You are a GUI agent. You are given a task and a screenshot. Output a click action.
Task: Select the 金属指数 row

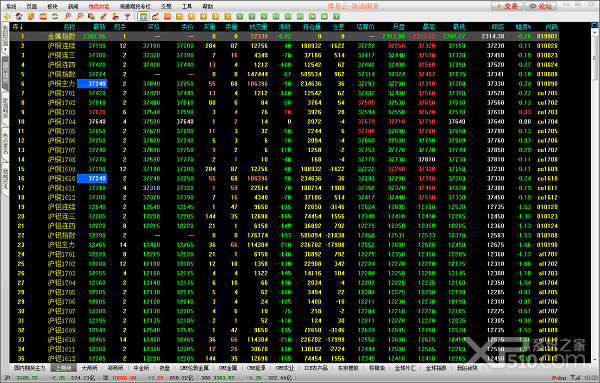[x=284, y=36]
